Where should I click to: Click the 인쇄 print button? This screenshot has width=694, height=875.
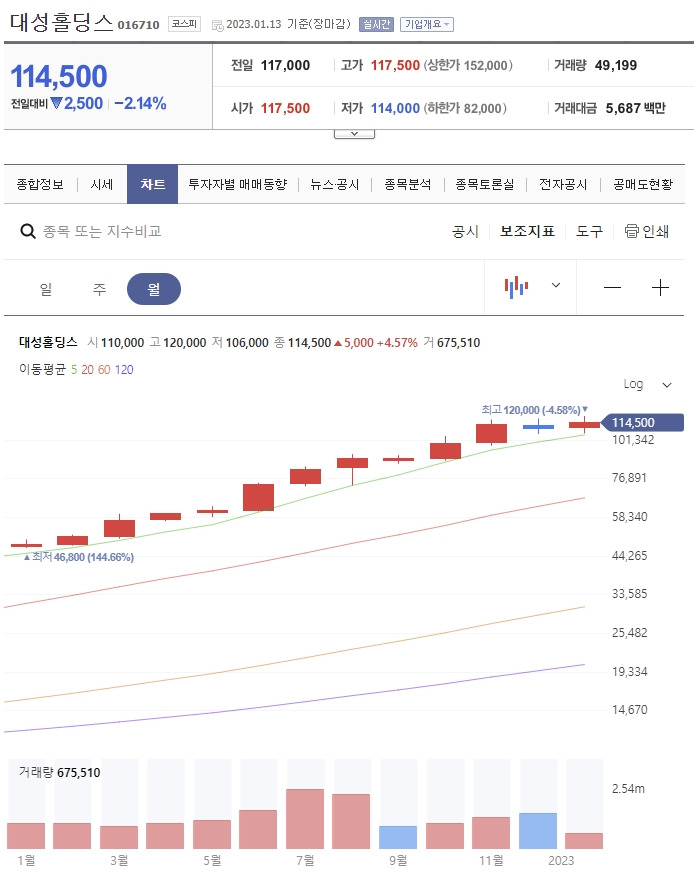pos(647,231)
